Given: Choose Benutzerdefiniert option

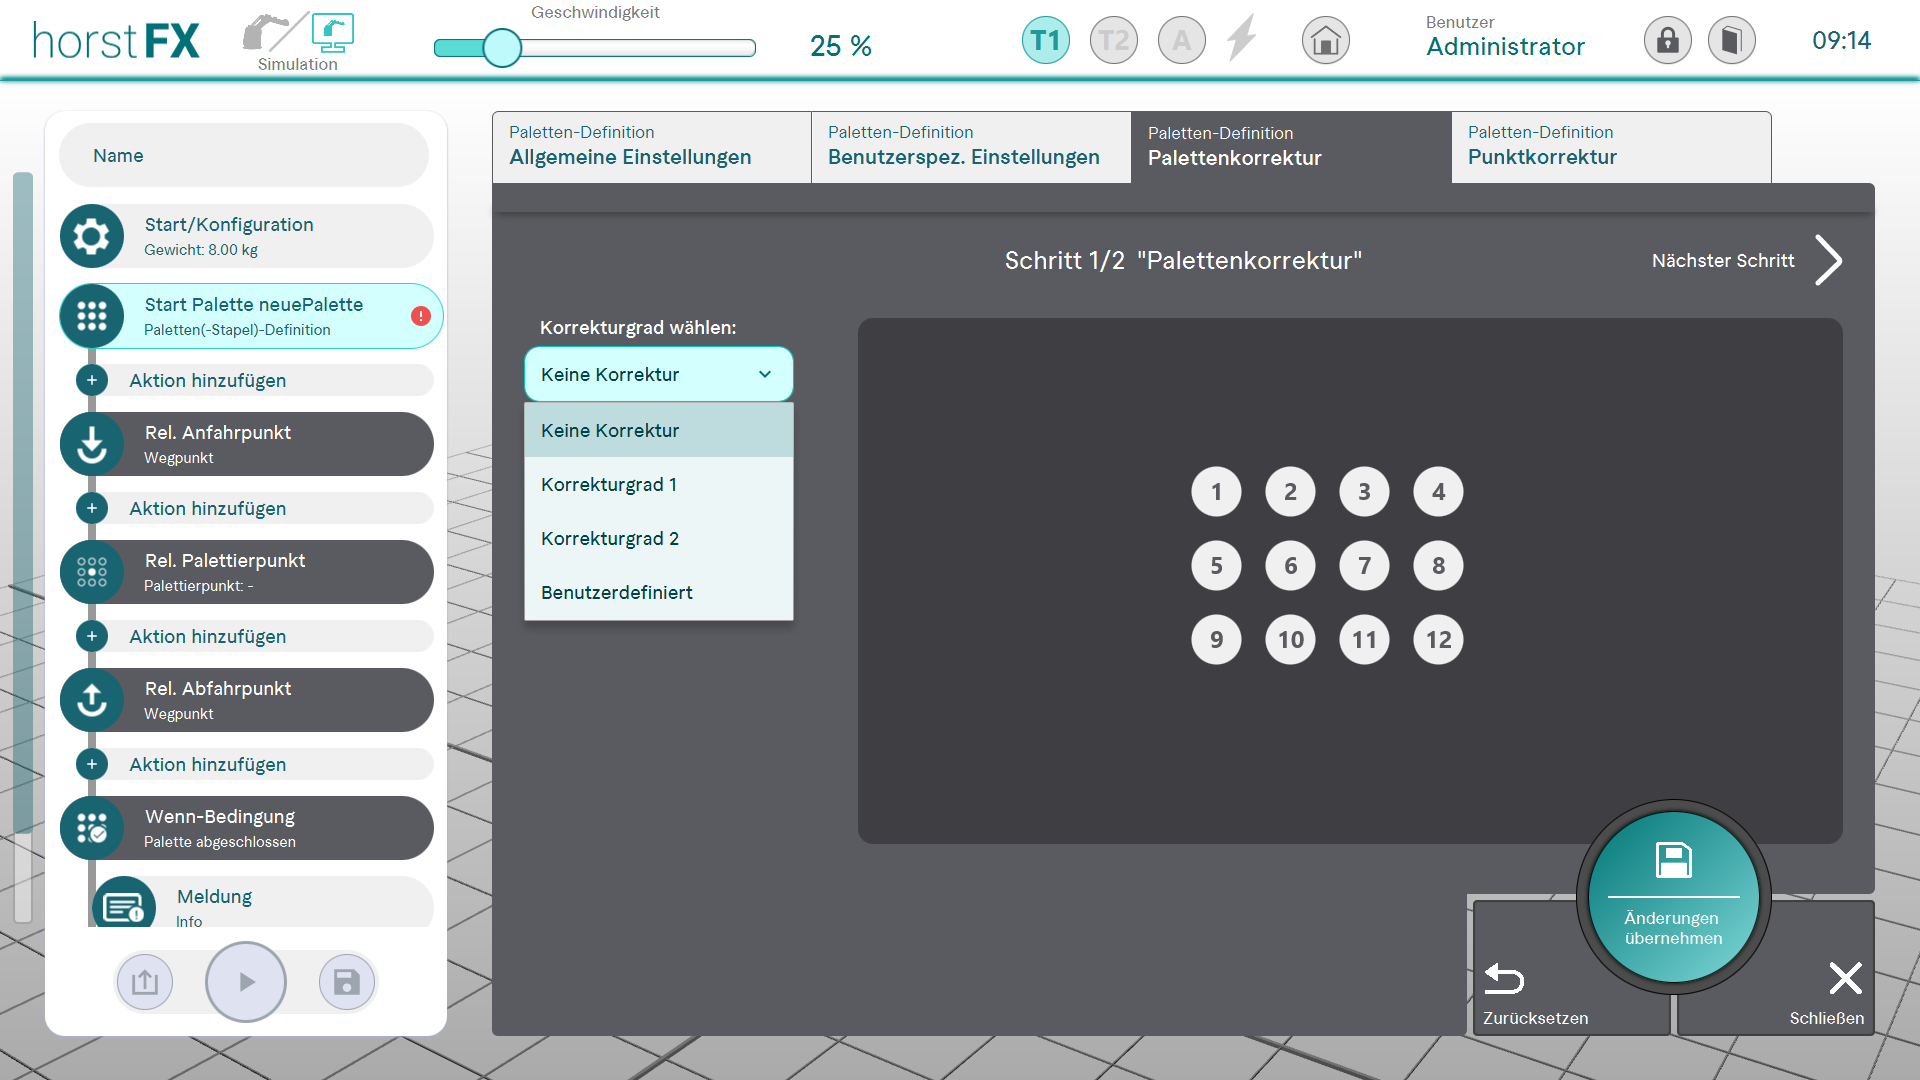Looking at the screenshot, I should (x=617, y=593).
